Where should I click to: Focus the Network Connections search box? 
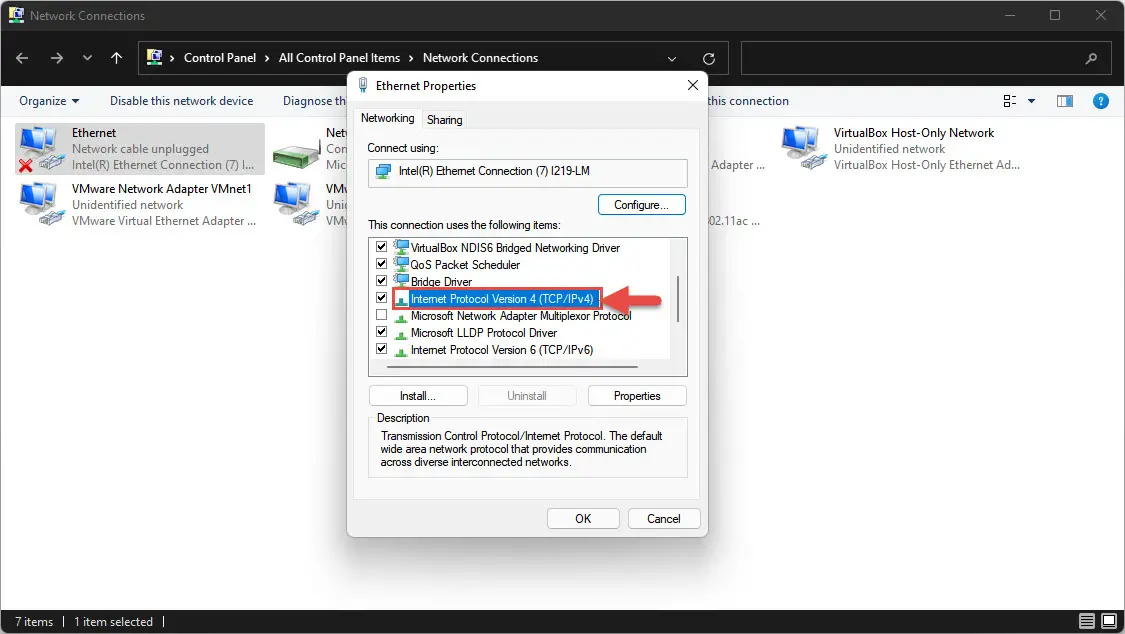[926, 58]
